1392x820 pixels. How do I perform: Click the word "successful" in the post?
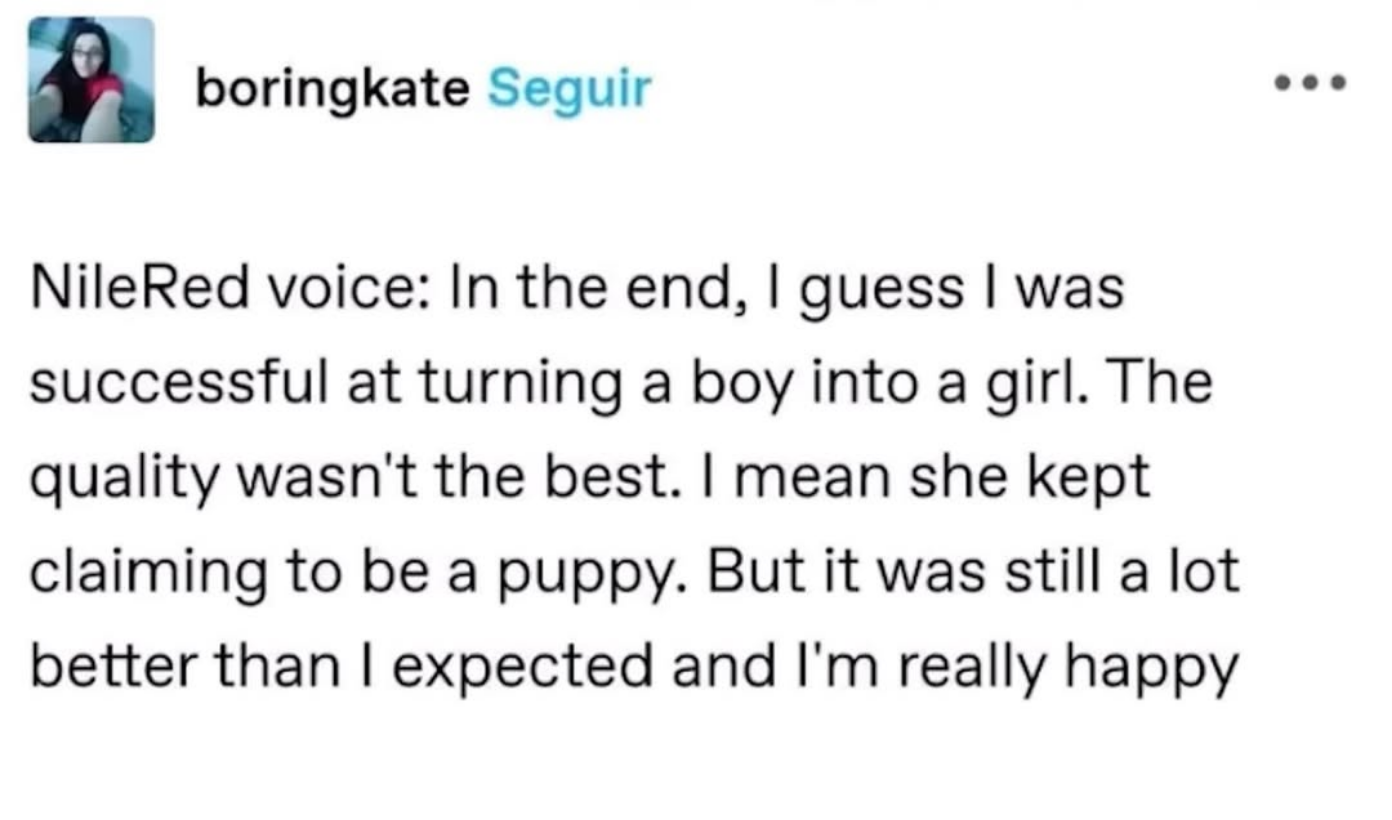(178, 385)
